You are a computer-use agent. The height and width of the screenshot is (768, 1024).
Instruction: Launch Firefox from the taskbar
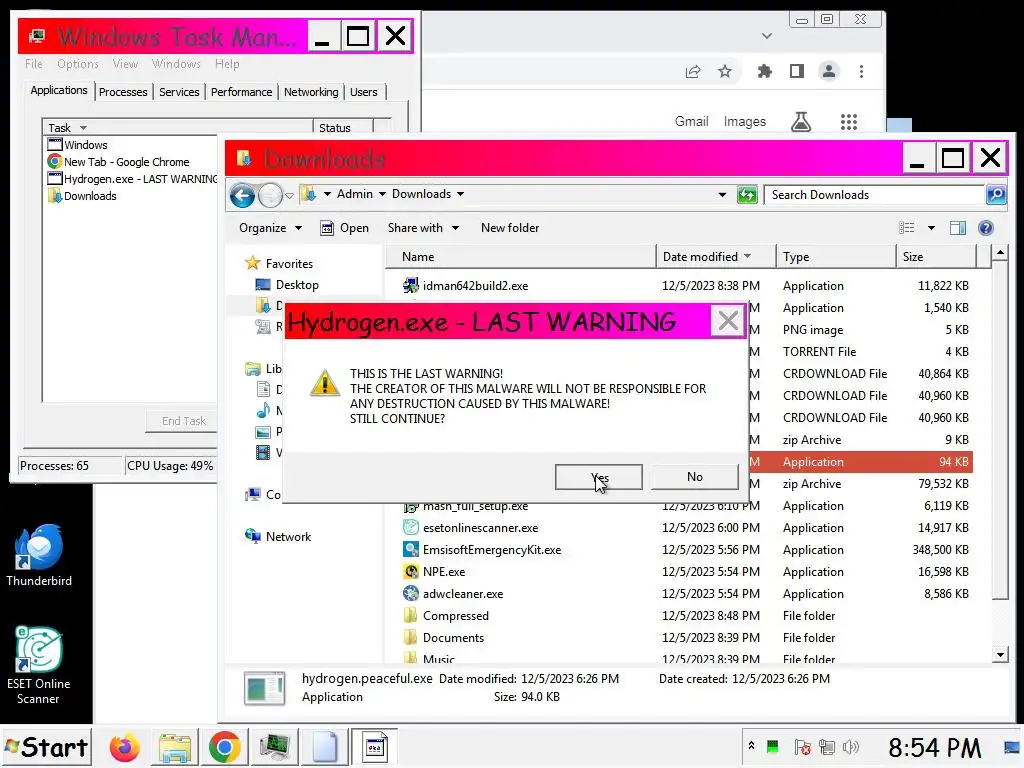[124, 748]
